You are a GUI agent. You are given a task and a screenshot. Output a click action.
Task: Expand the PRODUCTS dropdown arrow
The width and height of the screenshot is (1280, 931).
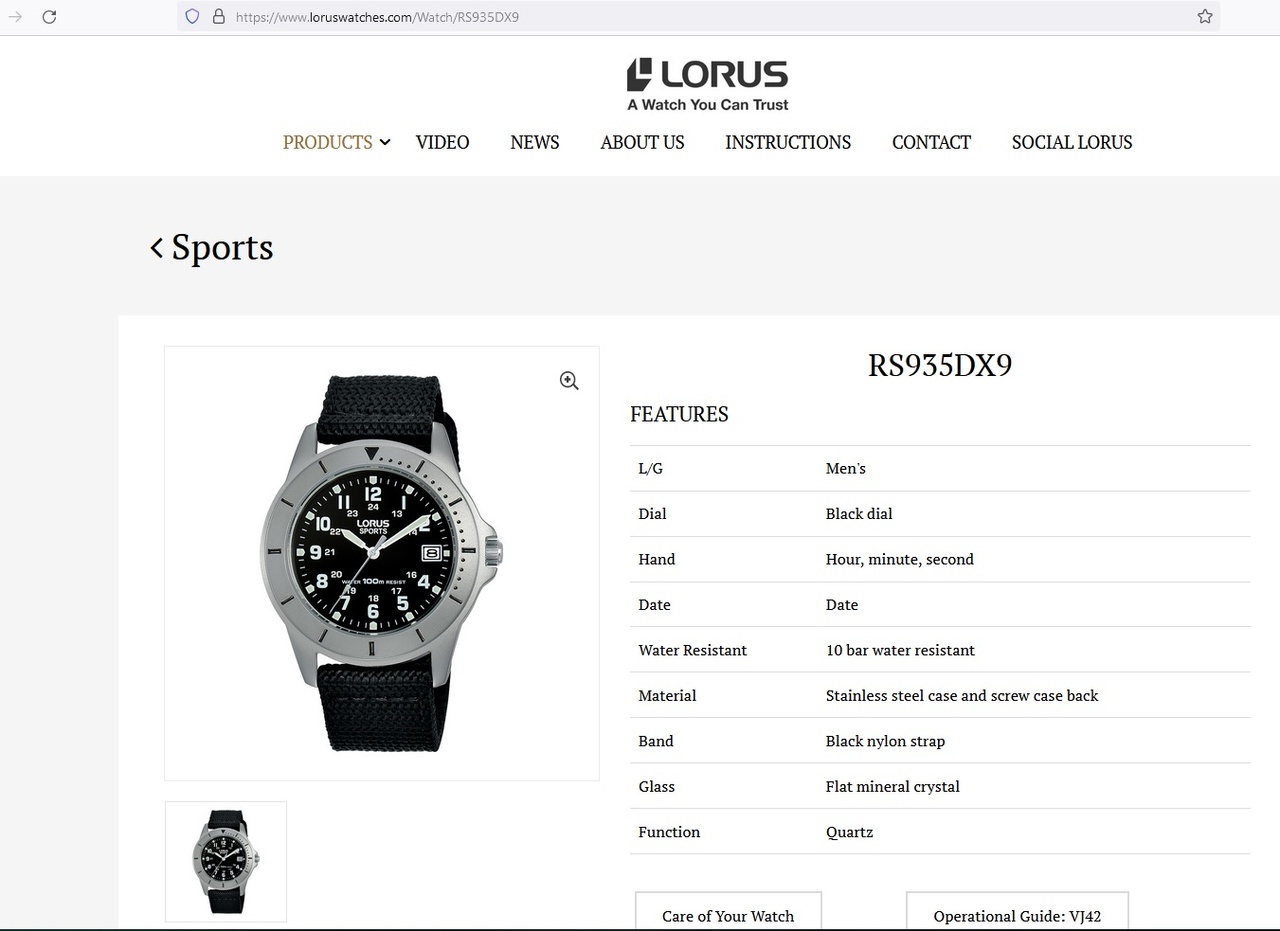384,142
